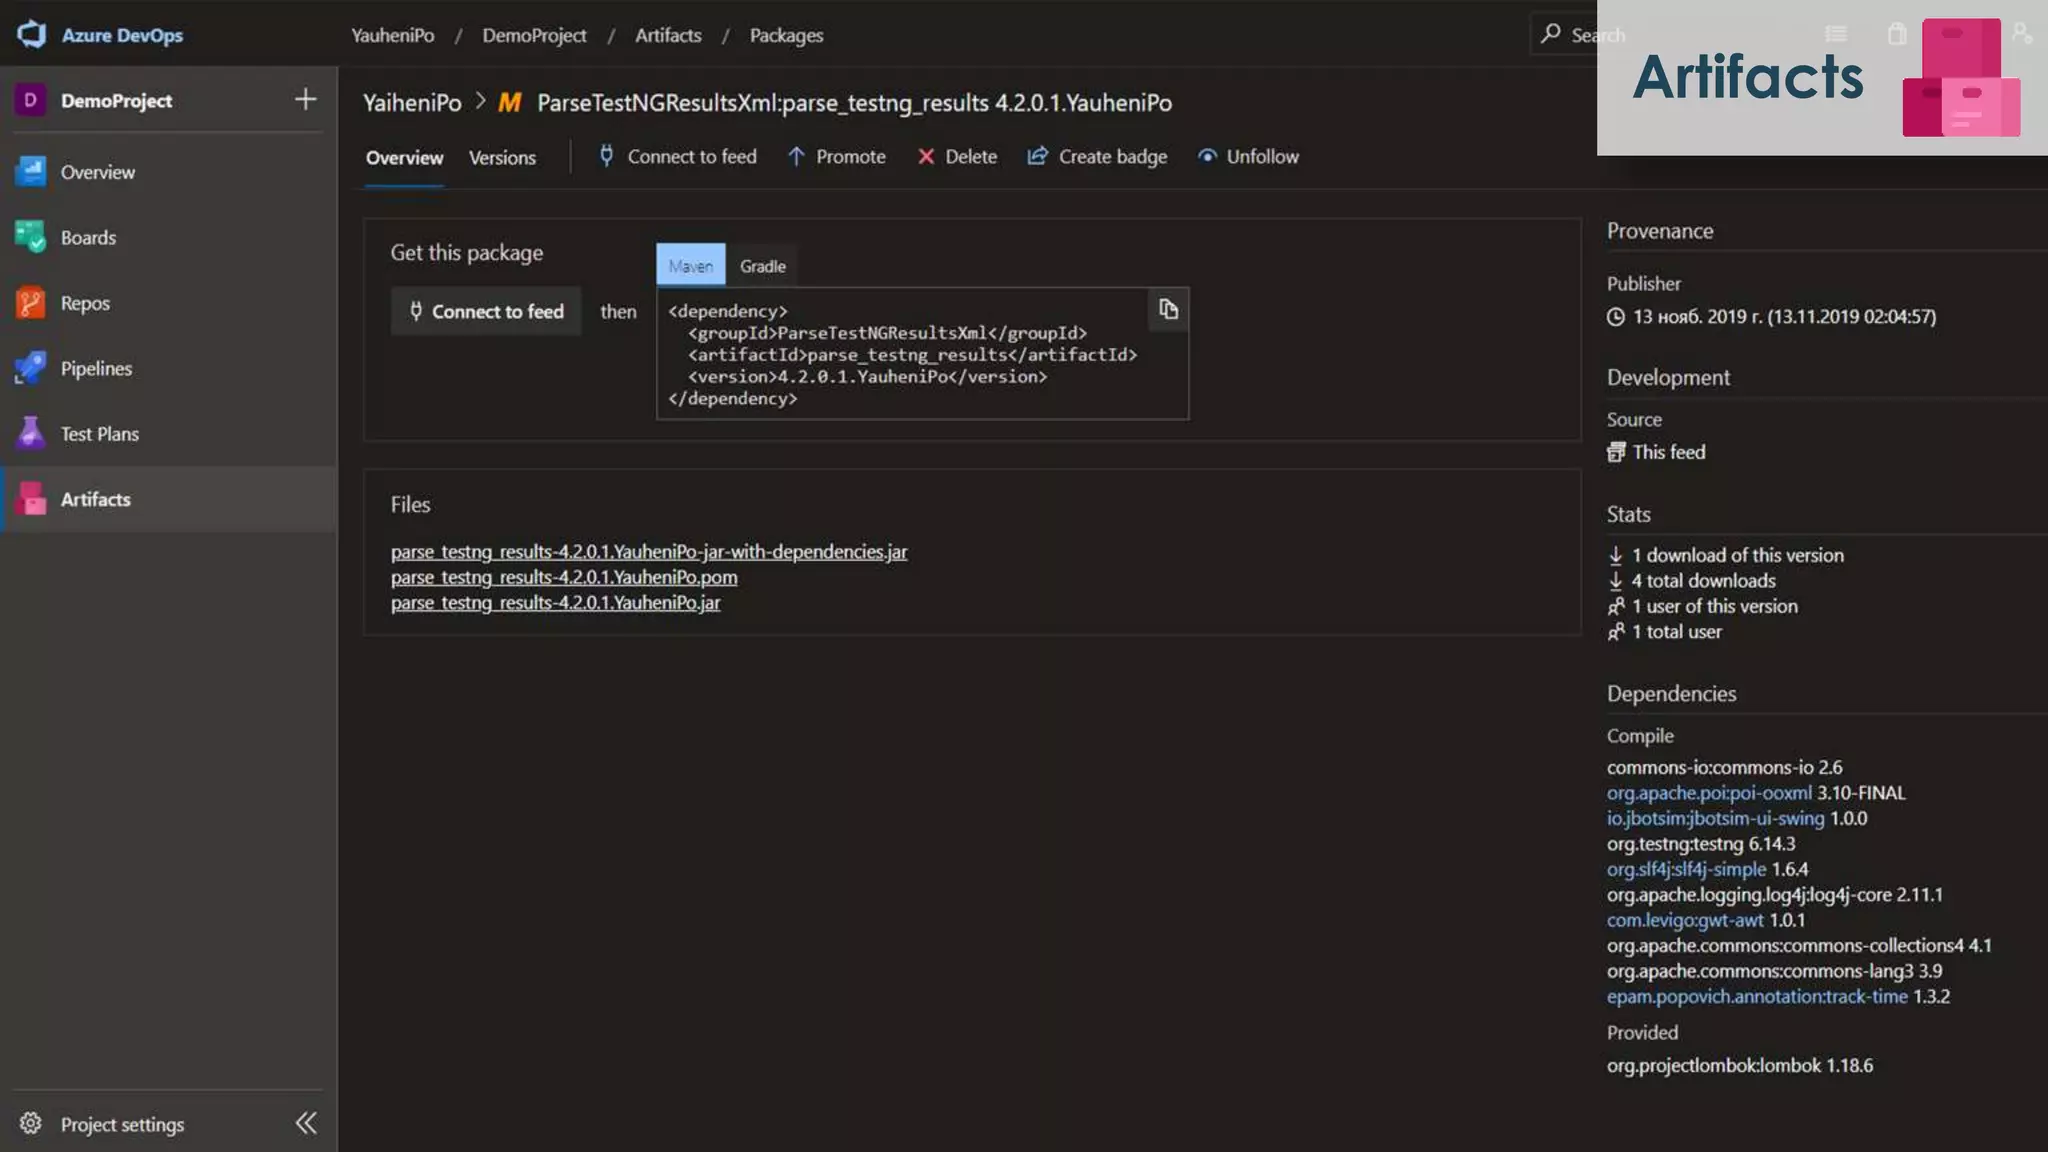Open Test Plans in the sidebar
This screenshot has width=2048, height=1152.
(99, 434)
